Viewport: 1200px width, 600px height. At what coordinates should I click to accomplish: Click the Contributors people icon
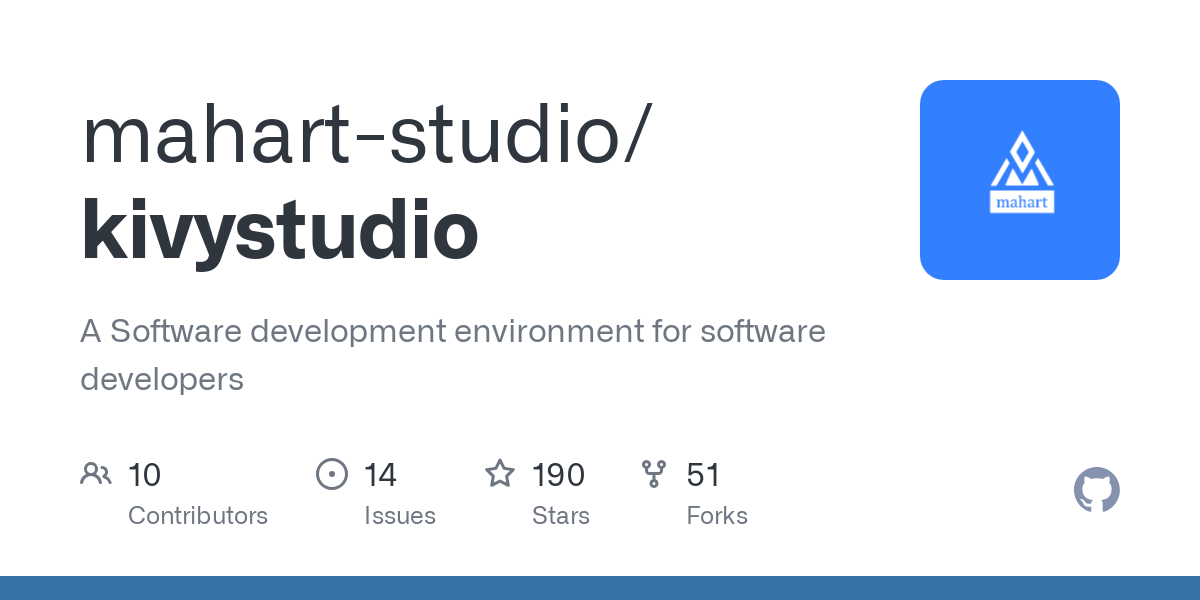click(x=96, y=473)
